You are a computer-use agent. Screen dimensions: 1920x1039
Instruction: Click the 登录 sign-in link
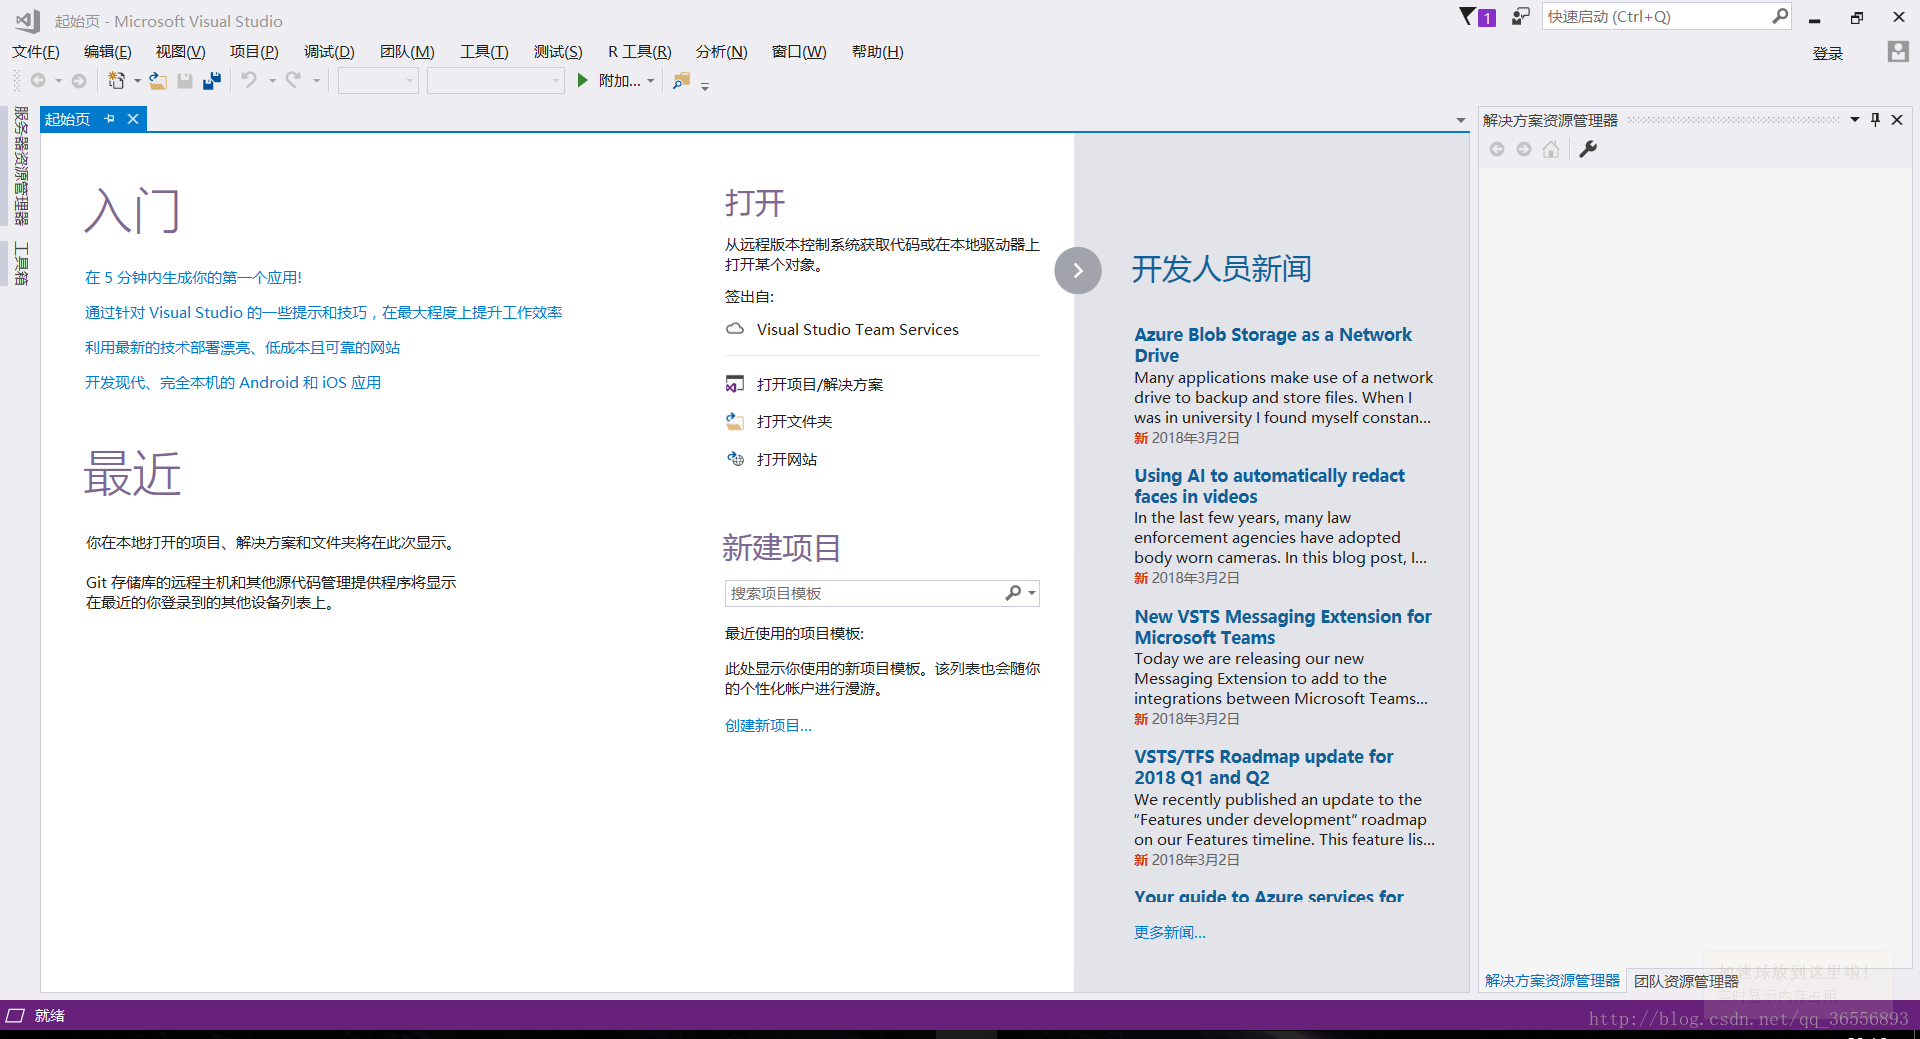click(x=1828, y=53)
